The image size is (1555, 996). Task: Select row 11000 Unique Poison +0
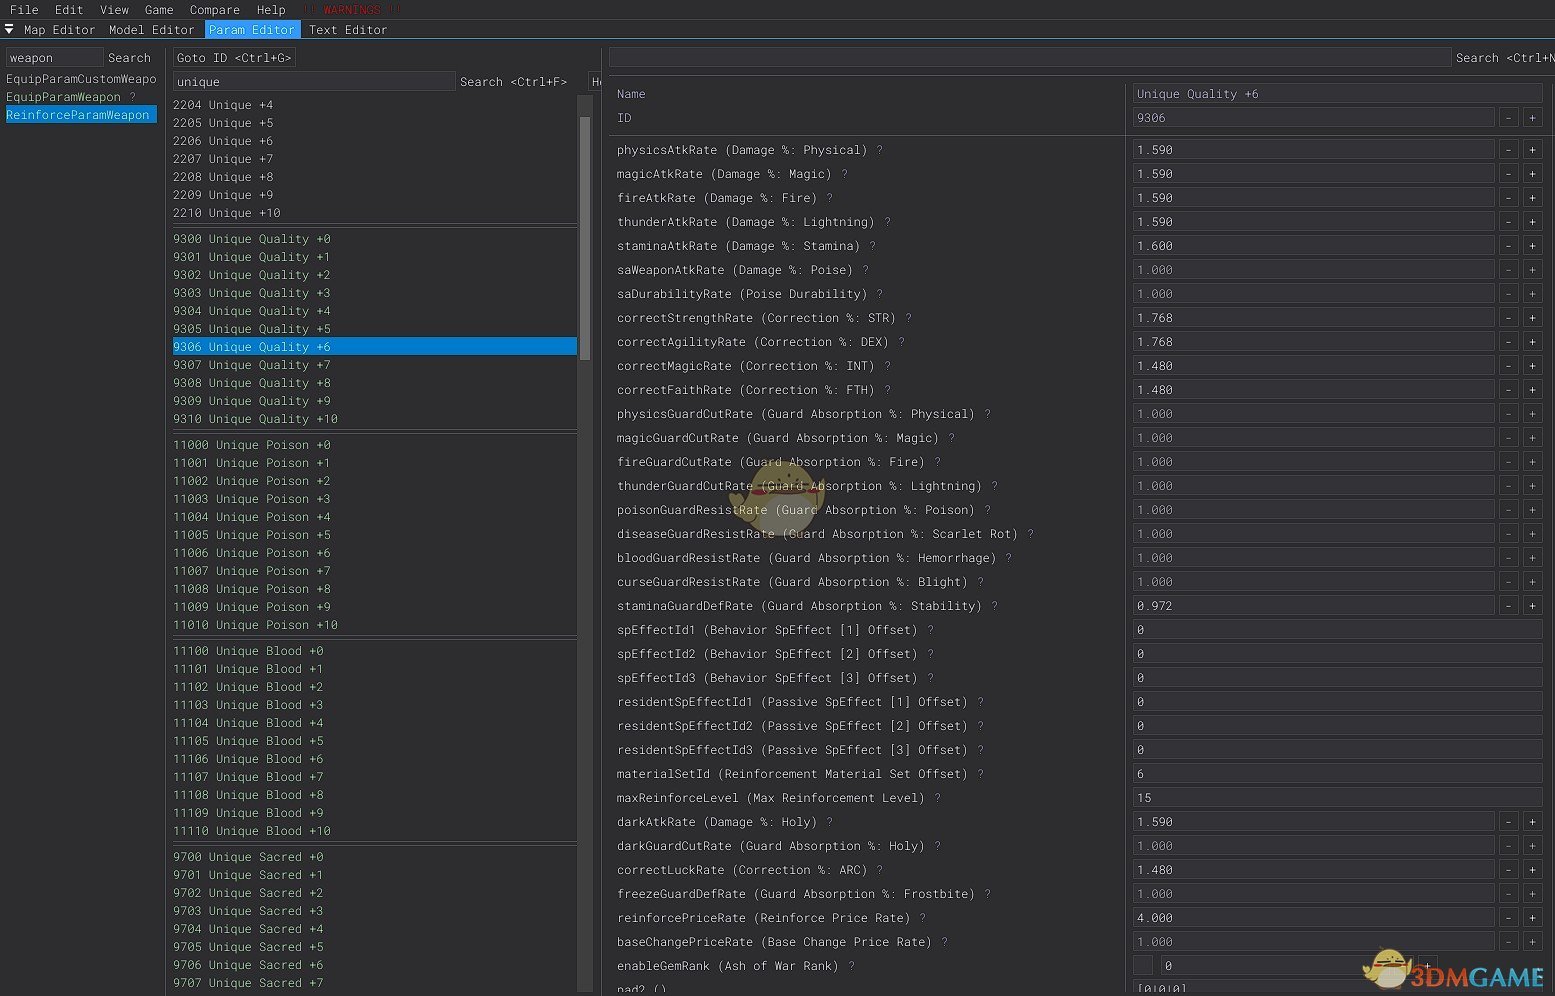click(375, 445)
